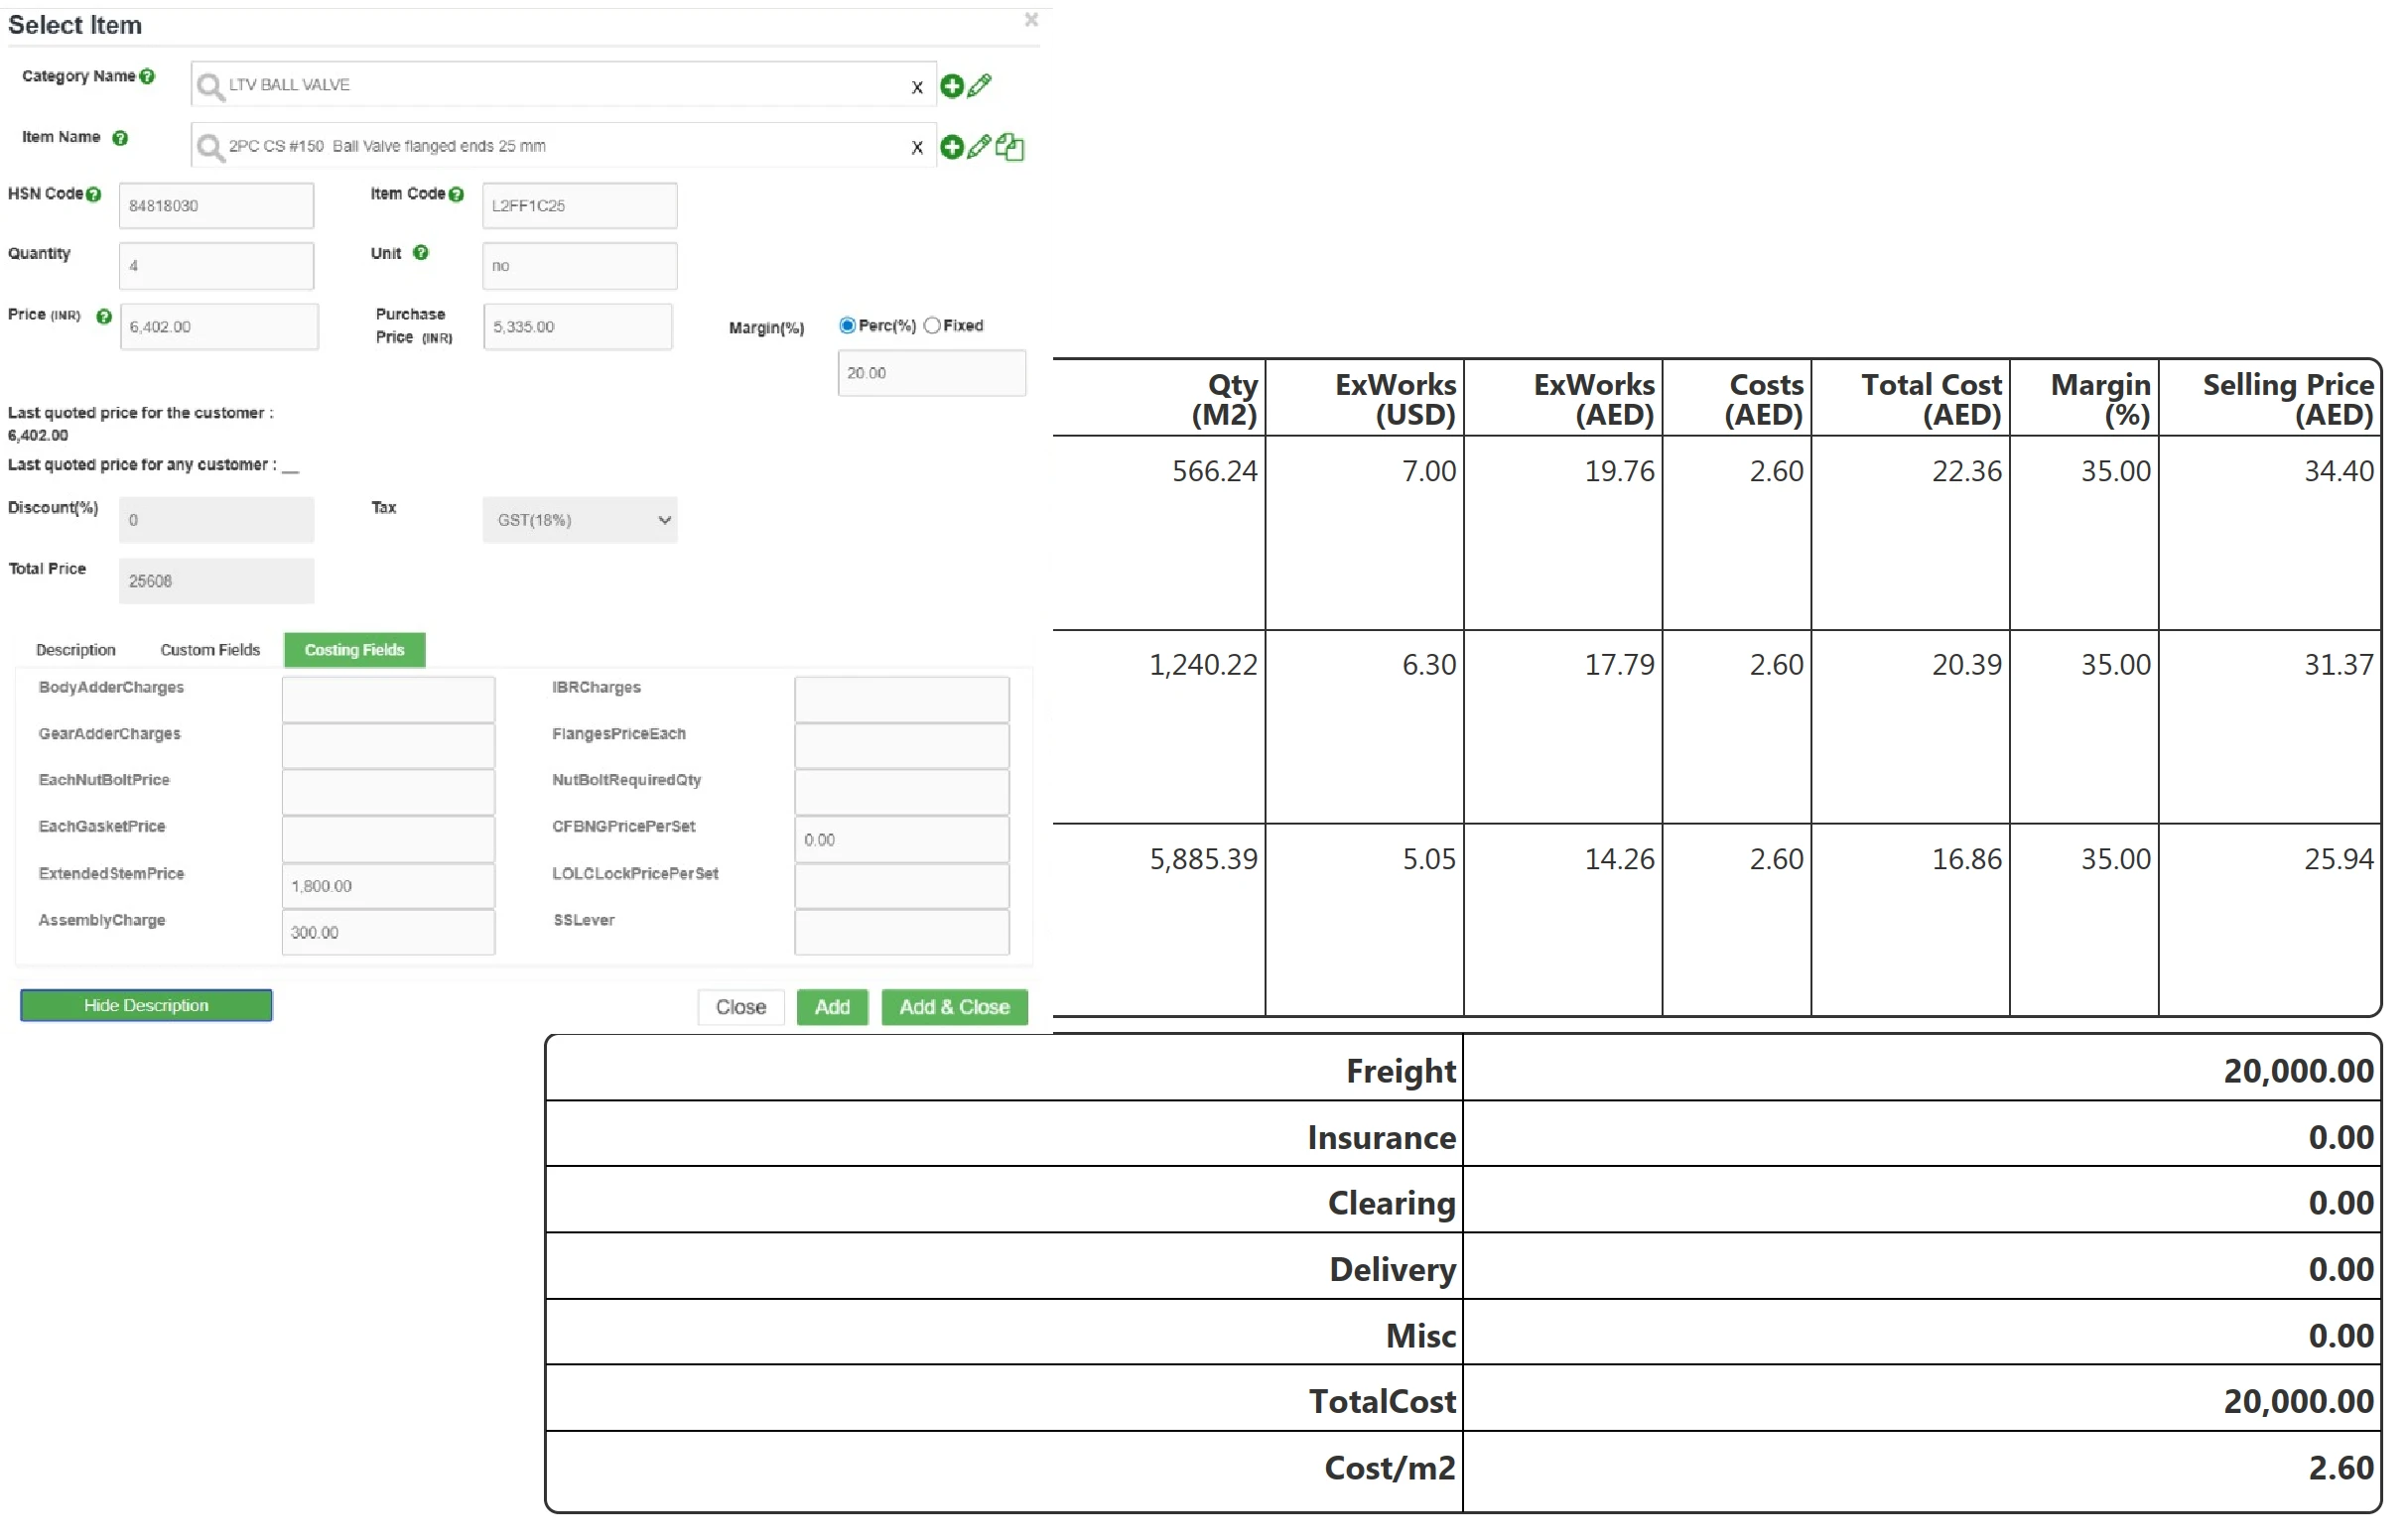Click the Cost/m2 2.60 value
The width and height of the screenshot is (2408, 1540).
[x=2341, y=1468]
